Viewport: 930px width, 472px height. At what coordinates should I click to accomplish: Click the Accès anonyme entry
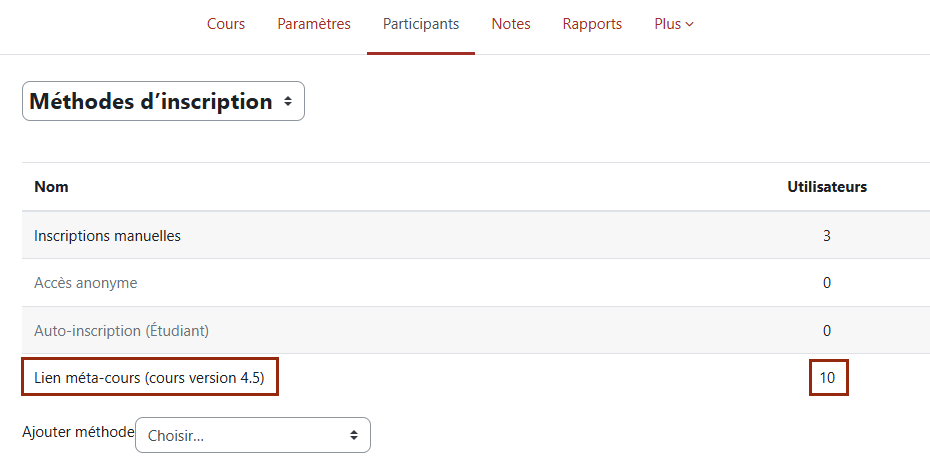[85, 283]
